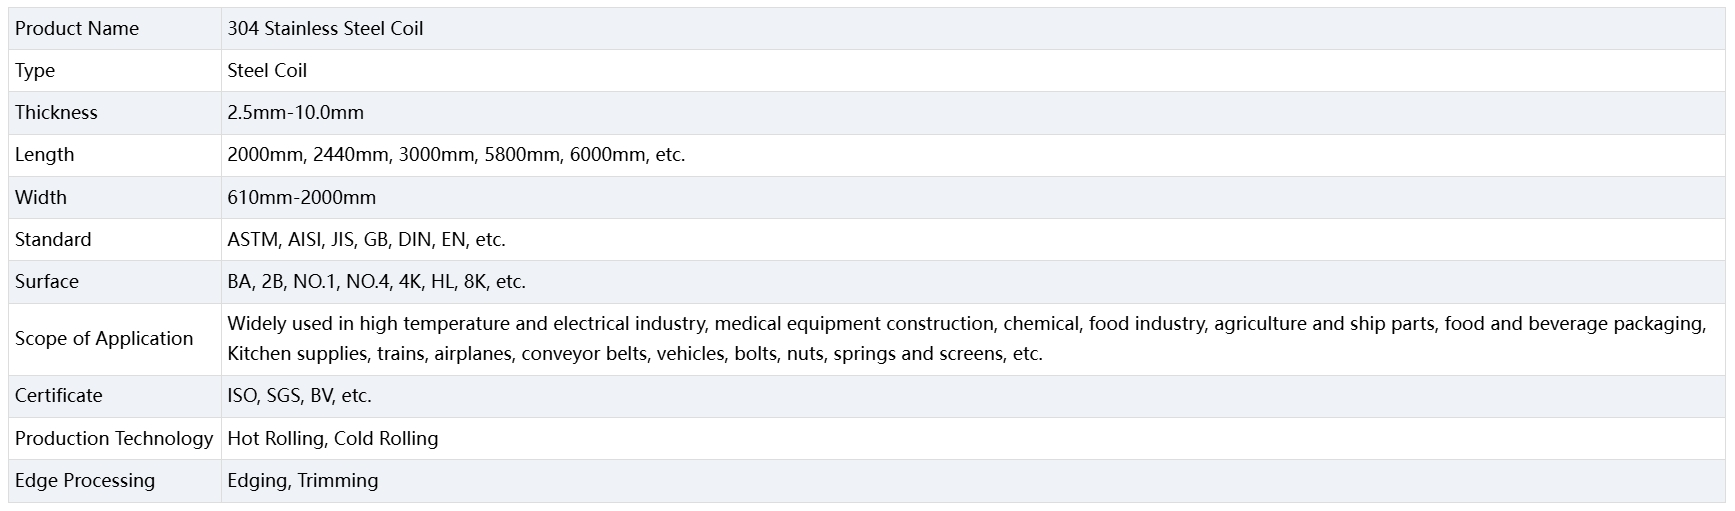1735x511 pixels.
Task: Click the Standard row label
Action: 53,240
